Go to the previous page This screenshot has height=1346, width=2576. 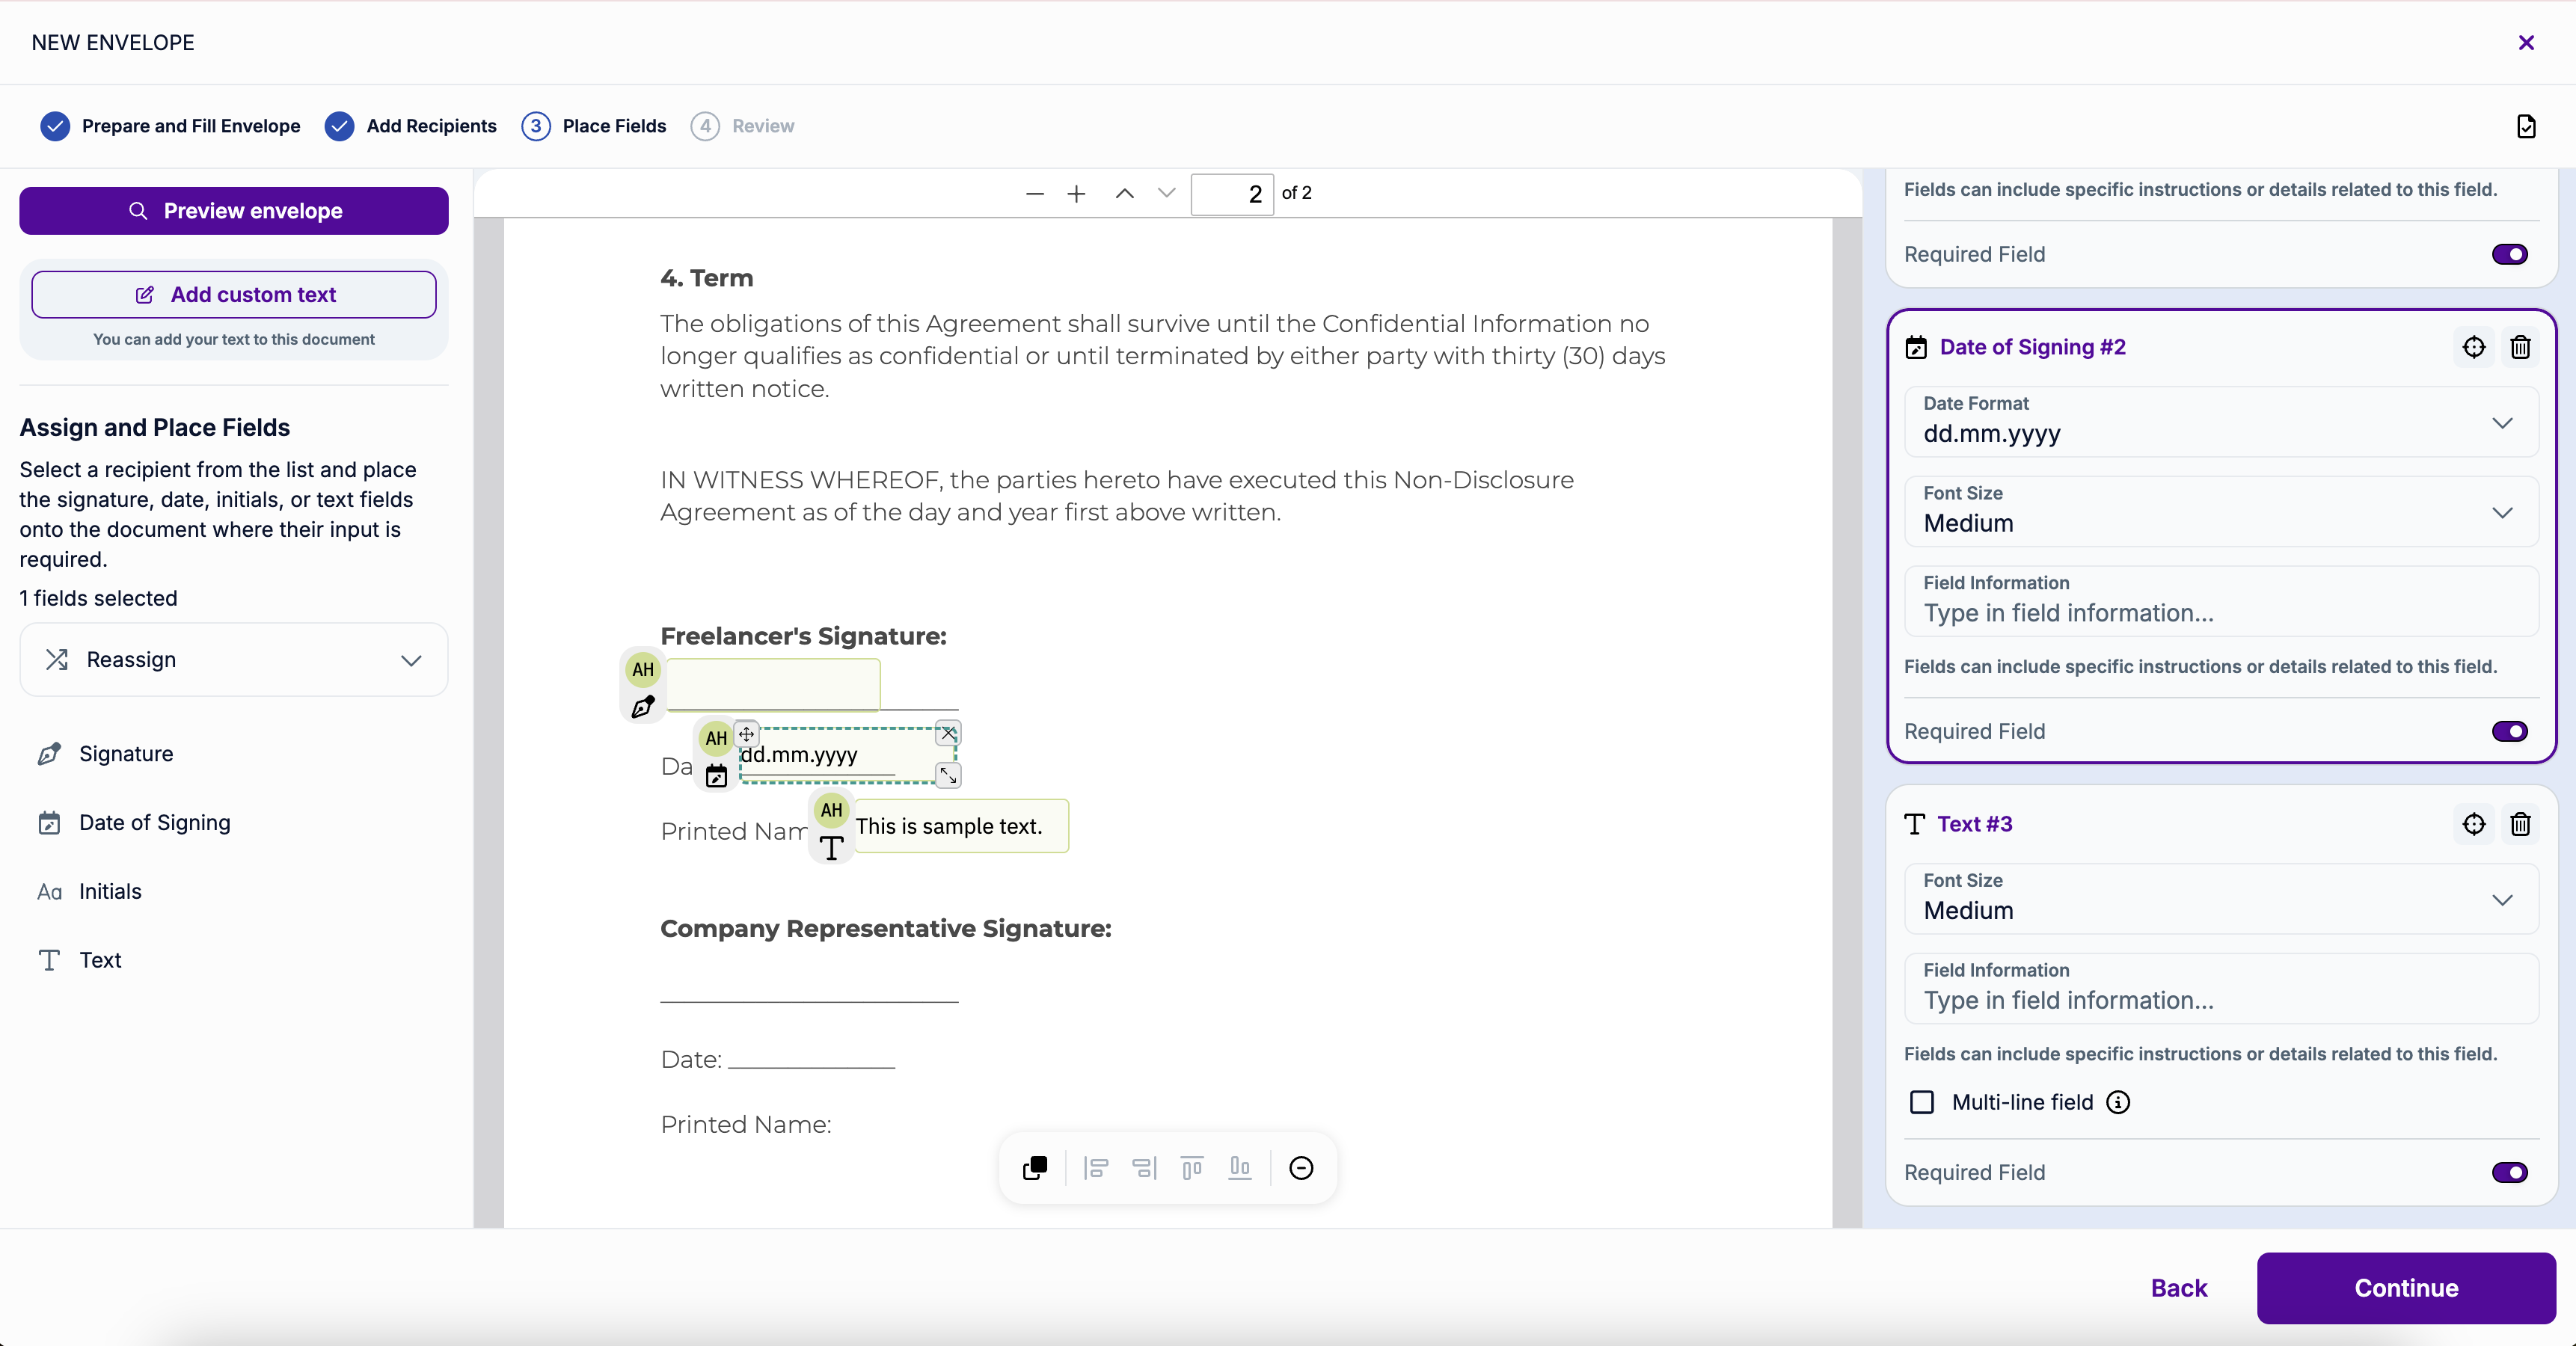tap(1124, 194)
